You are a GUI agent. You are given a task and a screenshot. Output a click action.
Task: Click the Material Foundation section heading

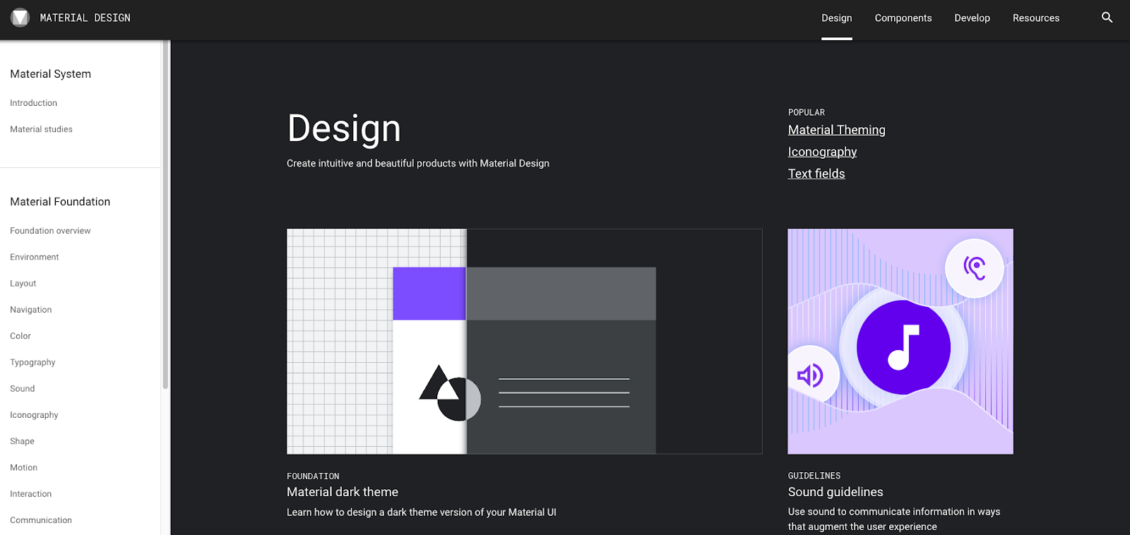coord(60,202)
